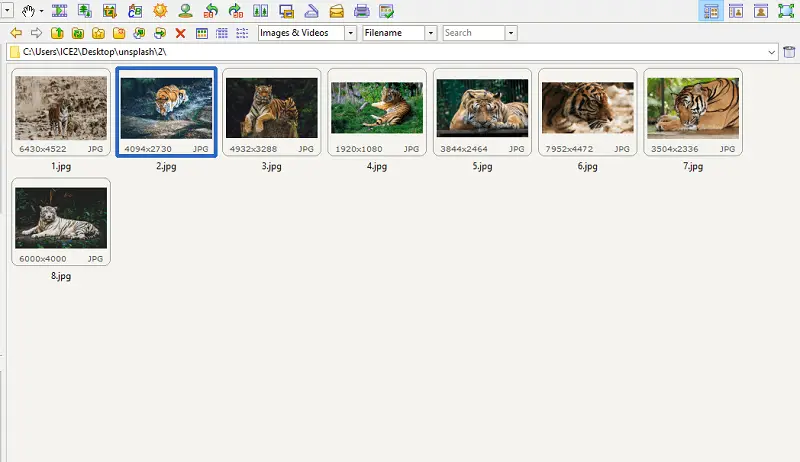Screen dimensions: 800x462
Task: Toggle the fullscreen view mode
Action: pyautogui.click(x=787, y=12)
